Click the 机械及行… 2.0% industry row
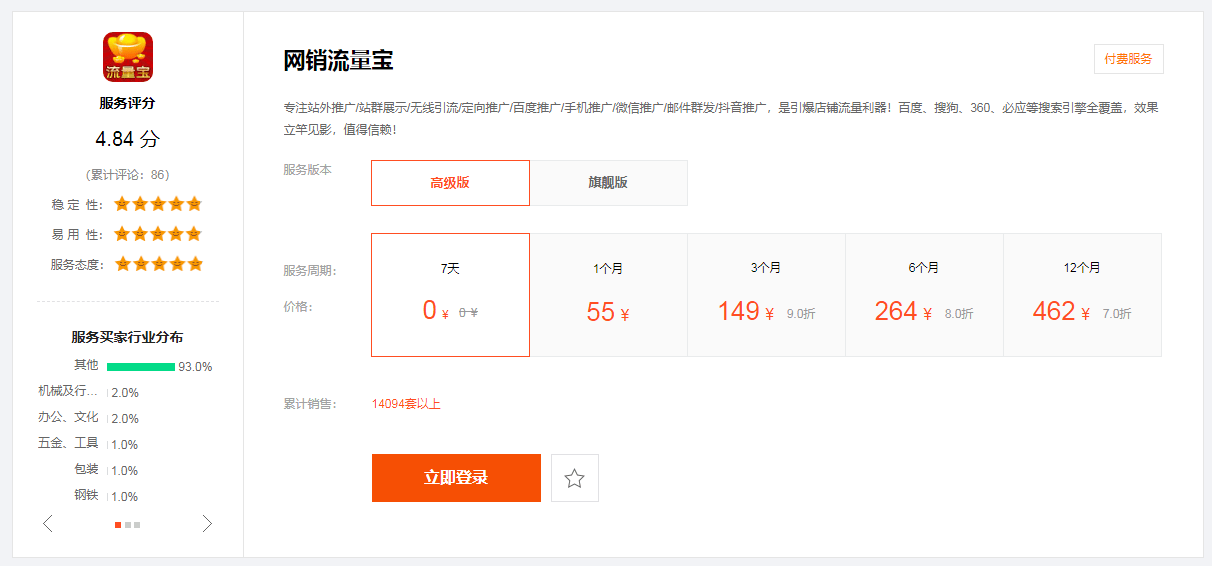Image resolution: width=1212 pixels, height=566 pixels. click(88, 392)
